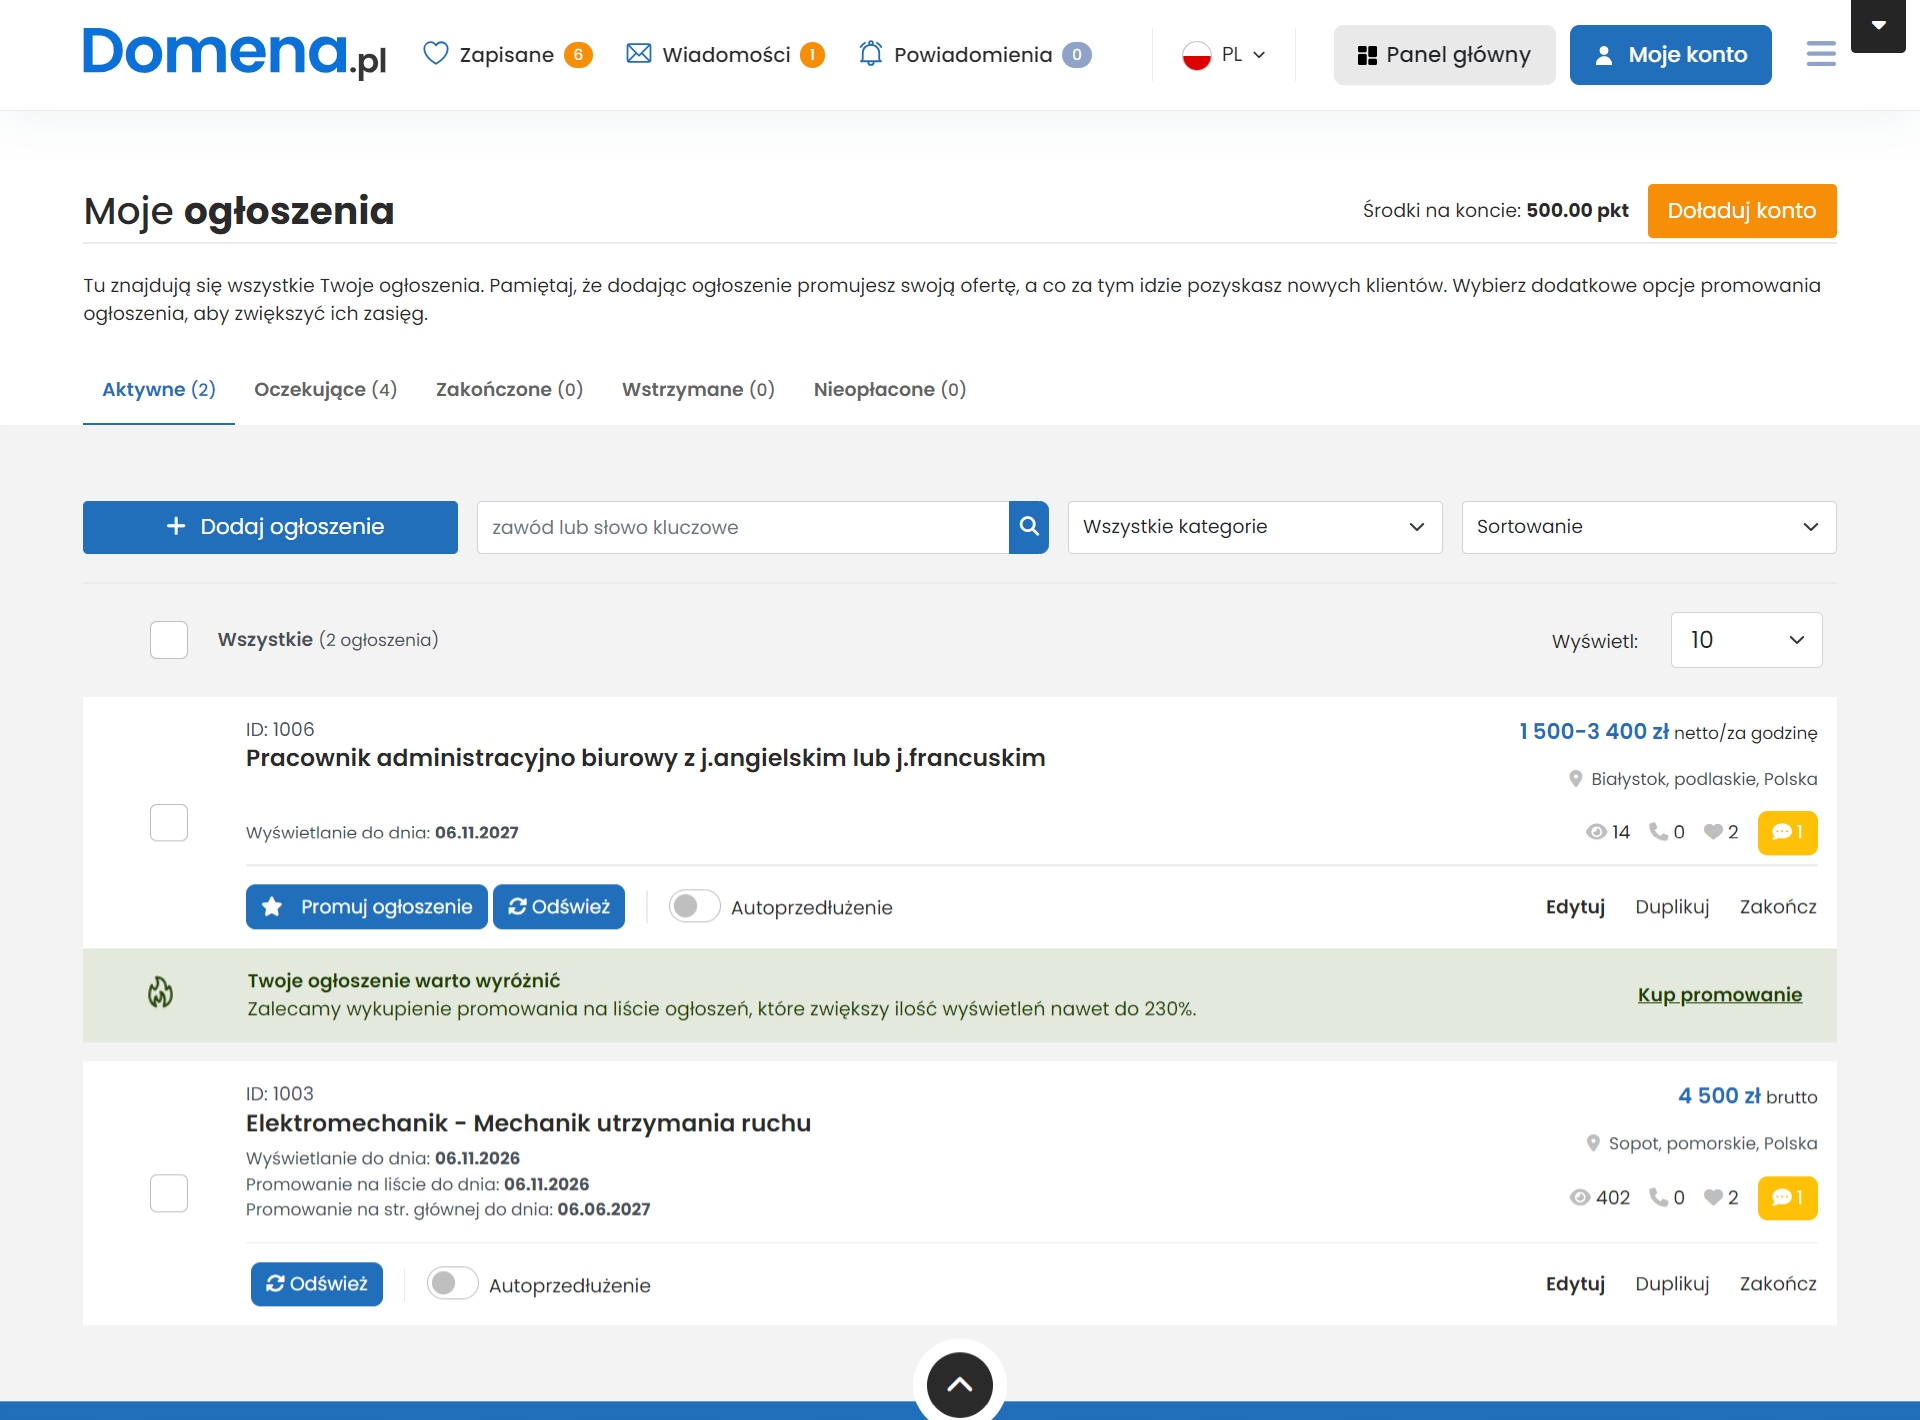
Task: Click the Doładuj konto button
Action: [1741, 211]
